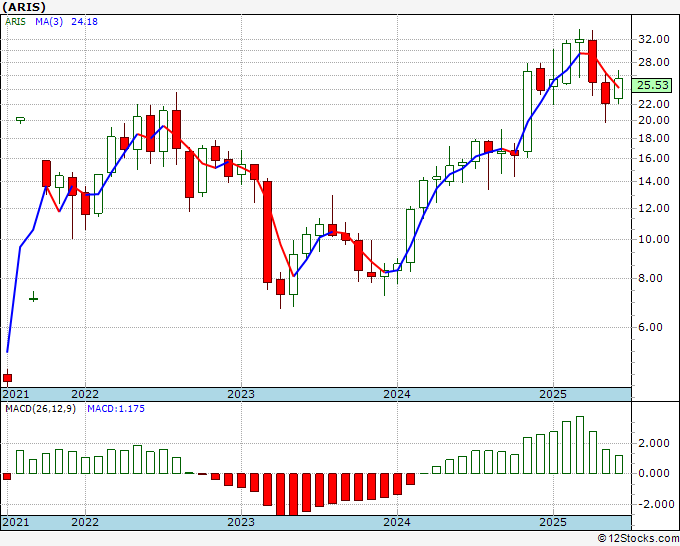Click 2023 on the MACD timeline
The image size is (680, 546).
241,522
